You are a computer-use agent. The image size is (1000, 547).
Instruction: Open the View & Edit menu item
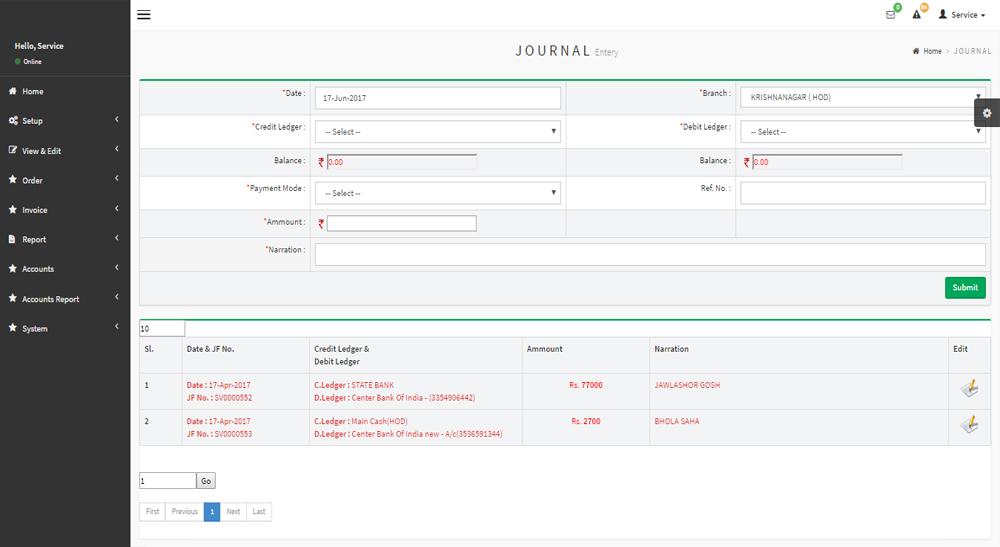click(x=65, y=150)
